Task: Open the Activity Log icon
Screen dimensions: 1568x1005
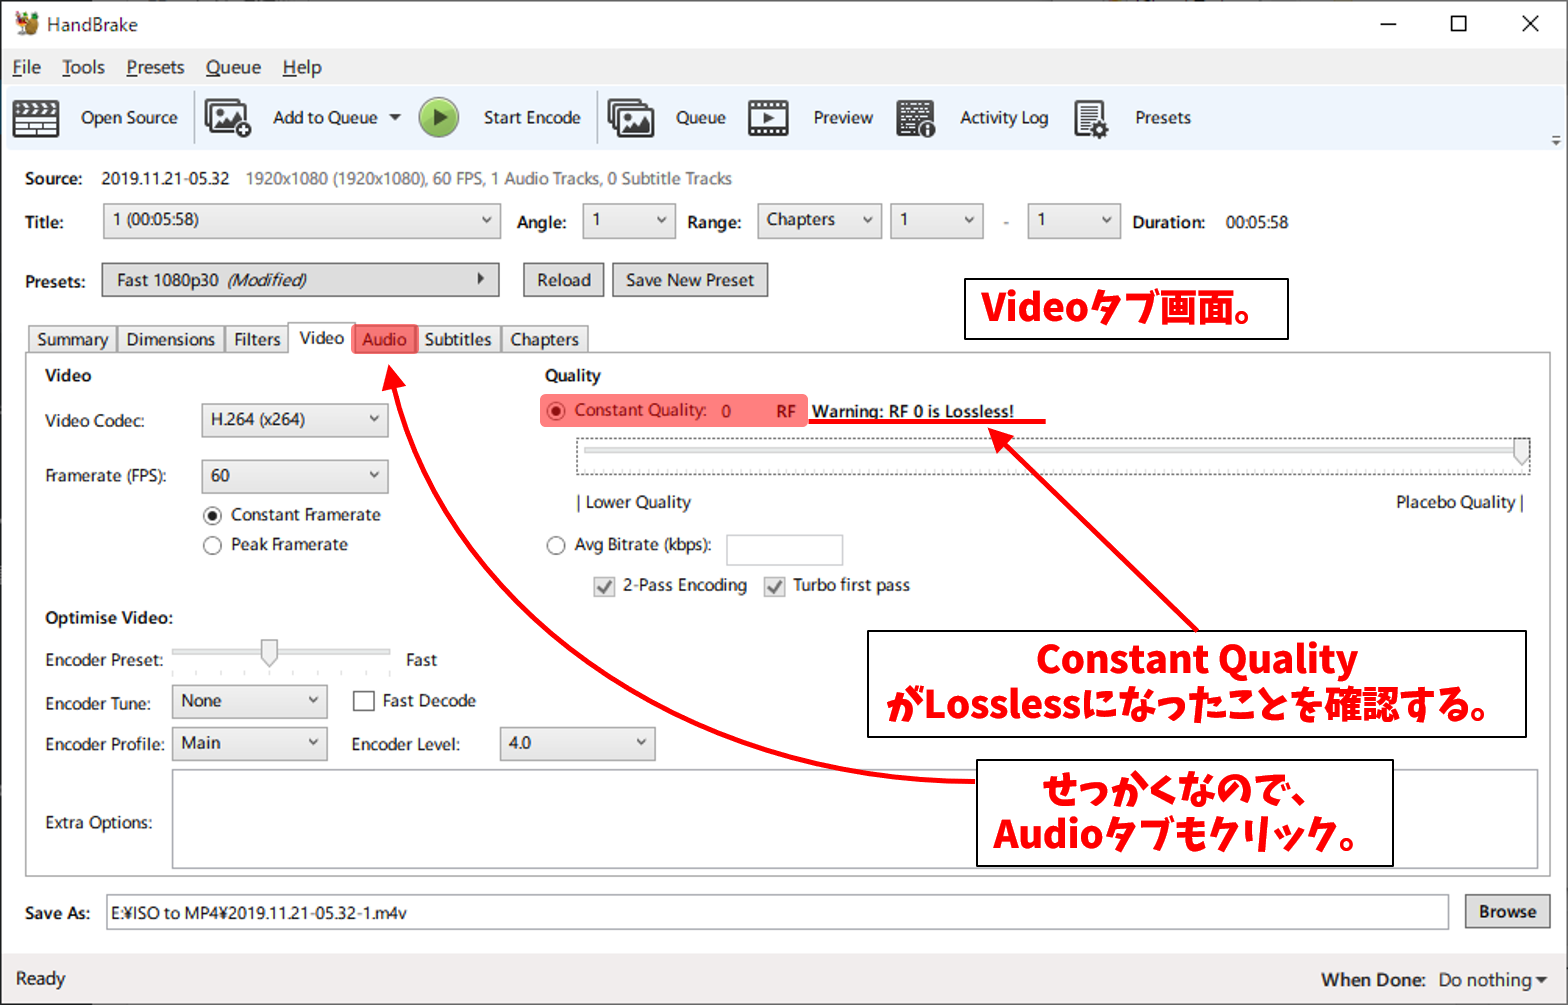Action: (915, 118)
